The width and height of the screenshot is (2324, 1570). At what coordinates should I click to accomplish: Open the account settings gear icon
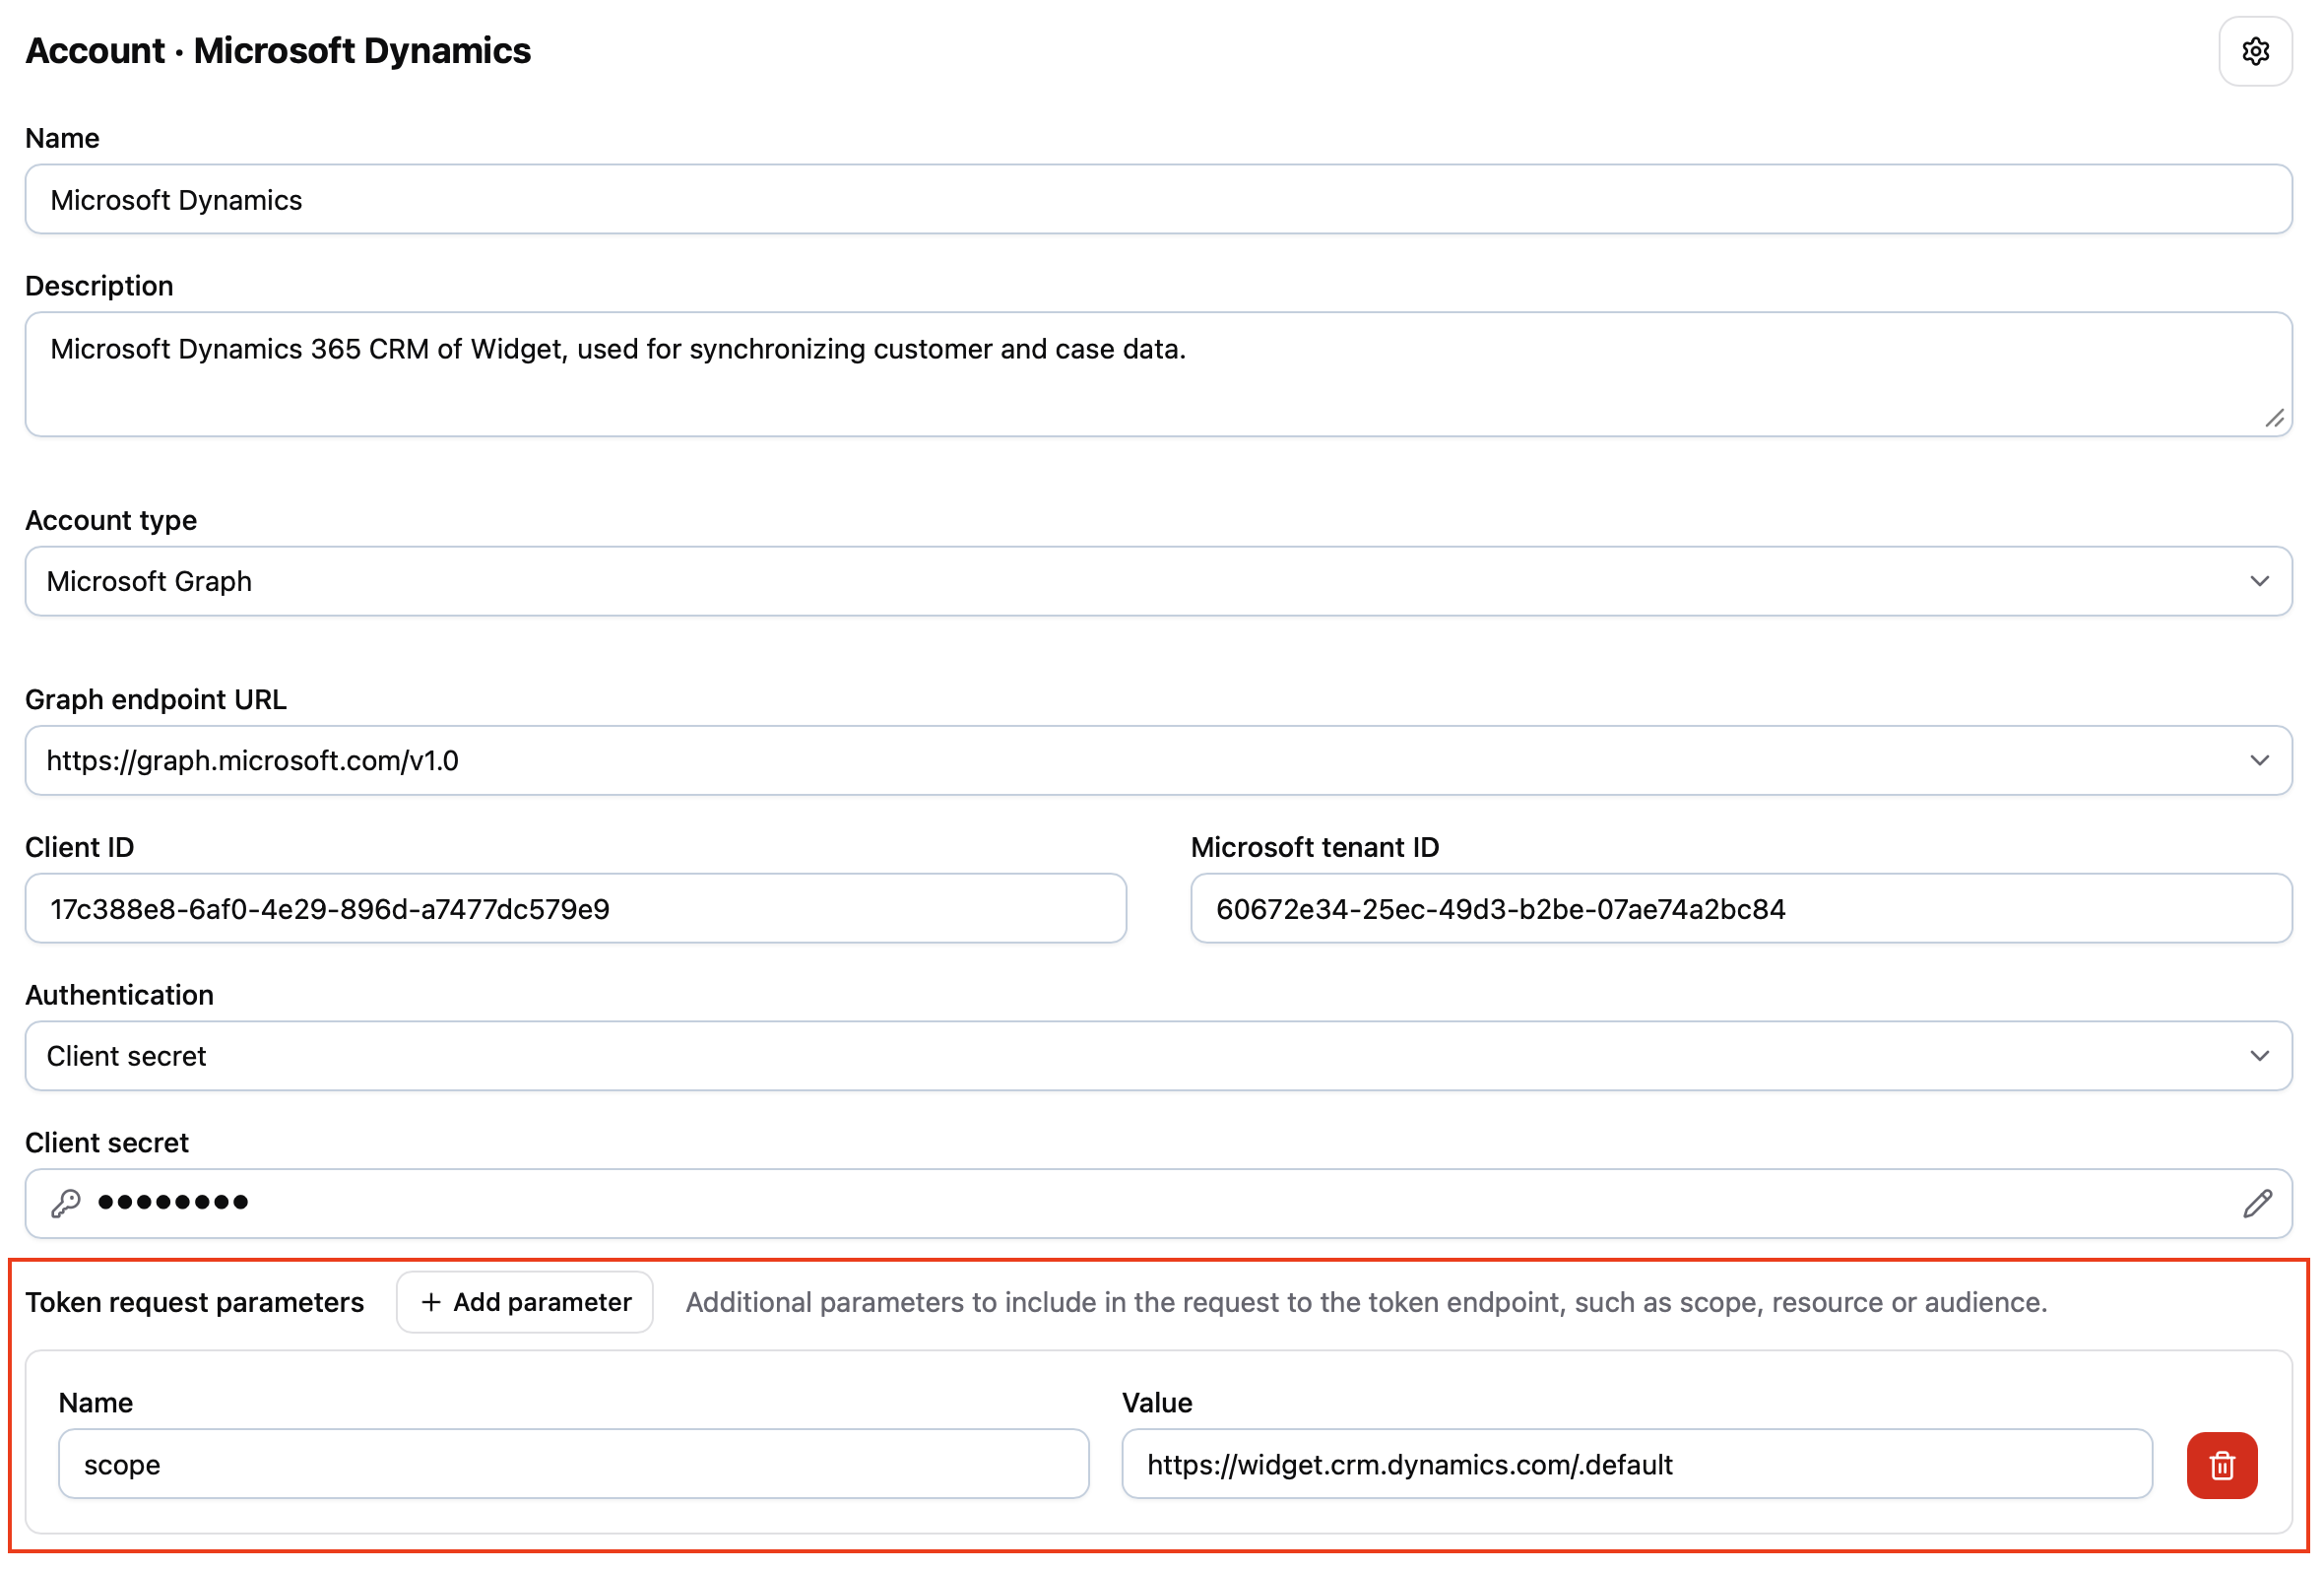[2255, 51]
